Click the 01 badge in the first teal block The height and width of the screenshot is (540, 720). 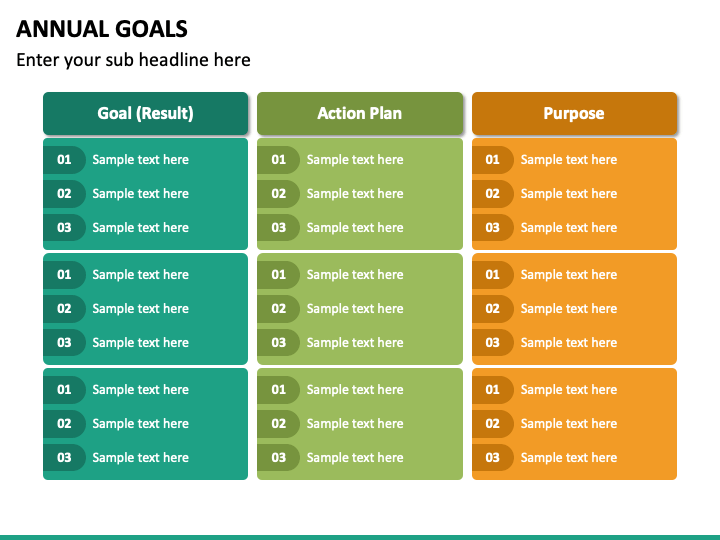[x=64, y=160]
